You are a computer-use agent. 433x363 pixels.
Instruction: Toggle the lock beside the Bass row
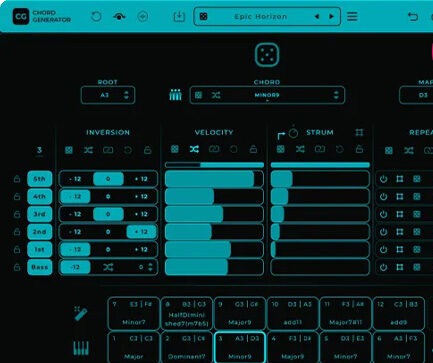coord(17,267)
